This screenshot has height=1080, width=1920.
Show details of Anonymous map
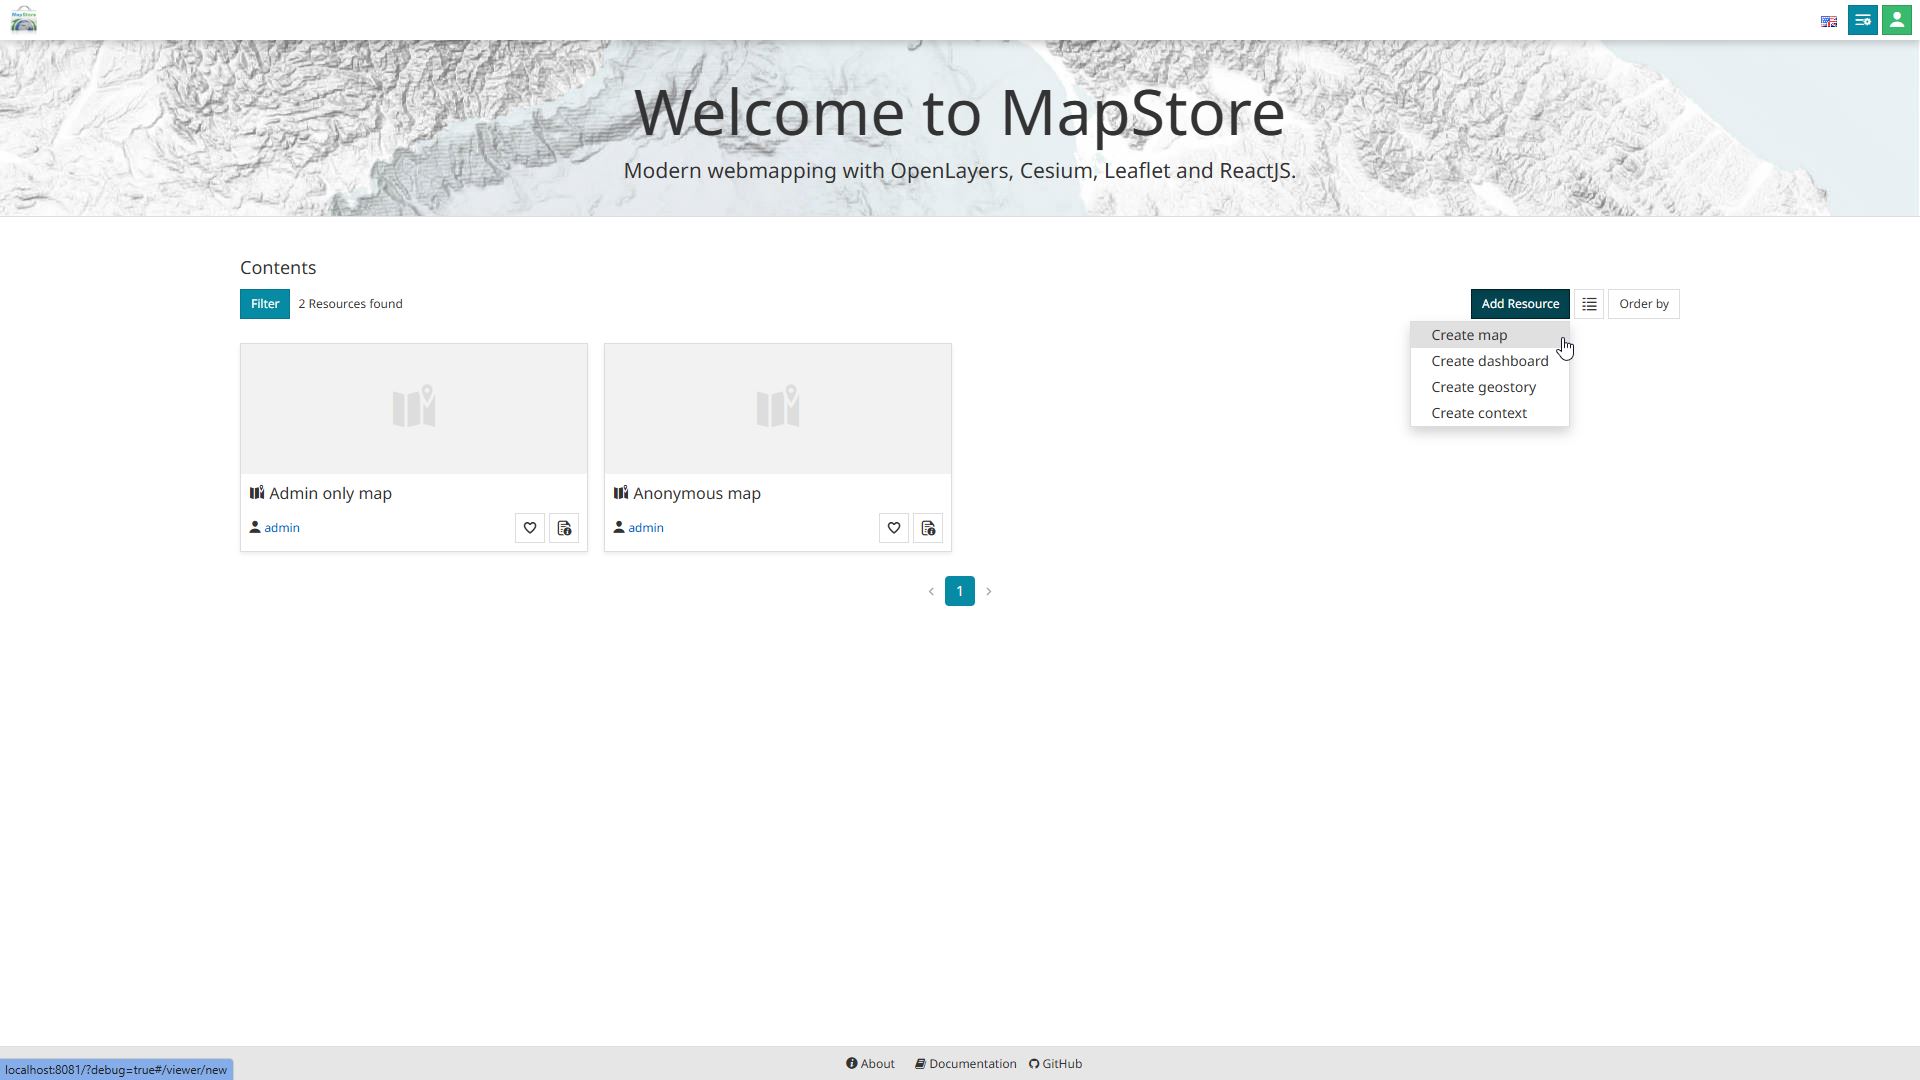pyautogui.click(x=928, y=528)
